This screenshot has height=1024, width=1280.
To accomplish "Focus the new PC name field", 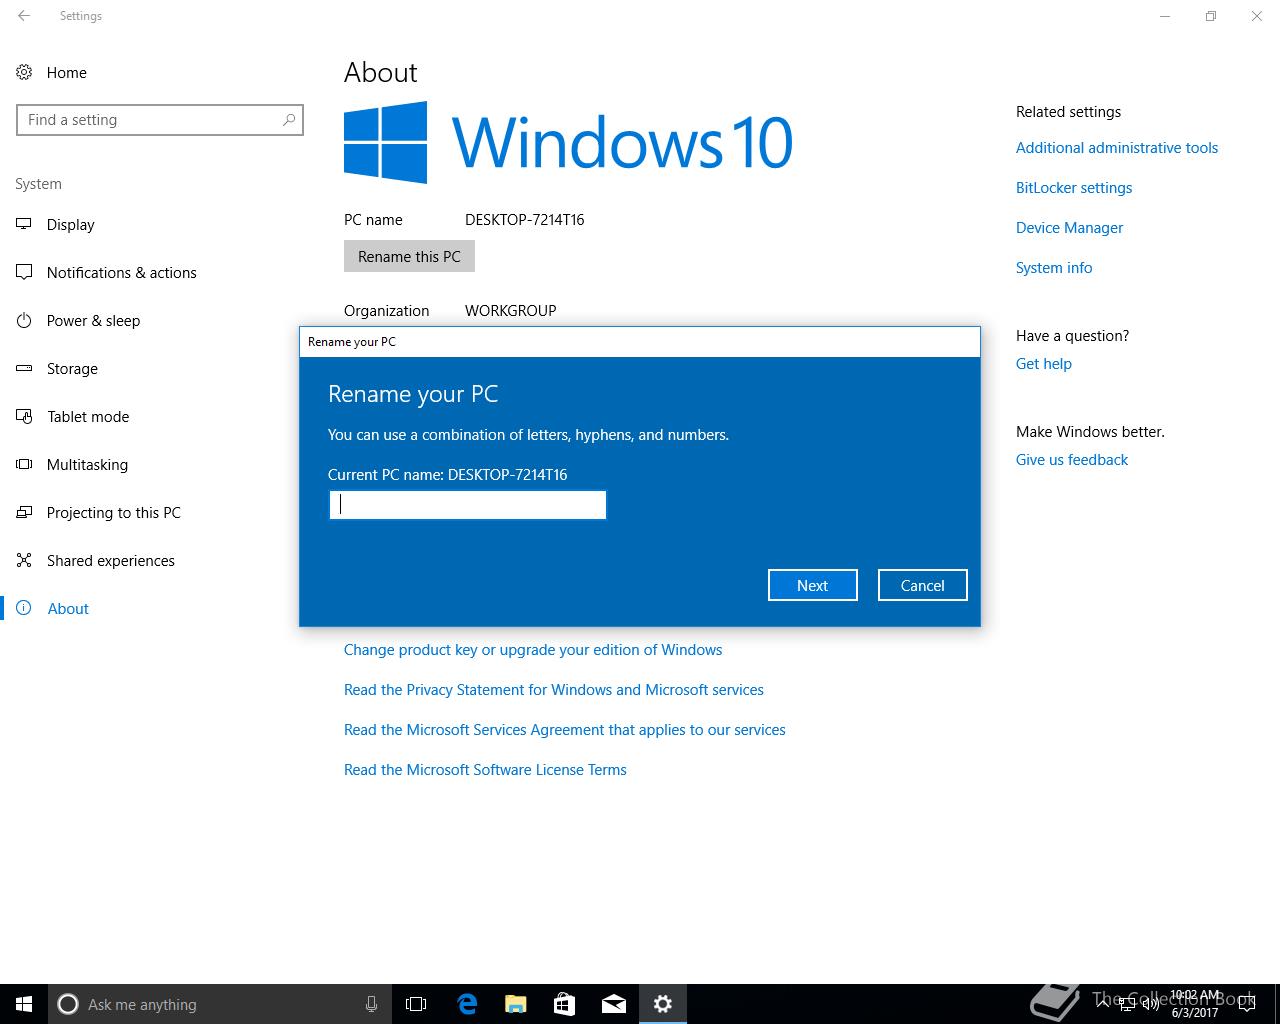I will click(468, 505).
